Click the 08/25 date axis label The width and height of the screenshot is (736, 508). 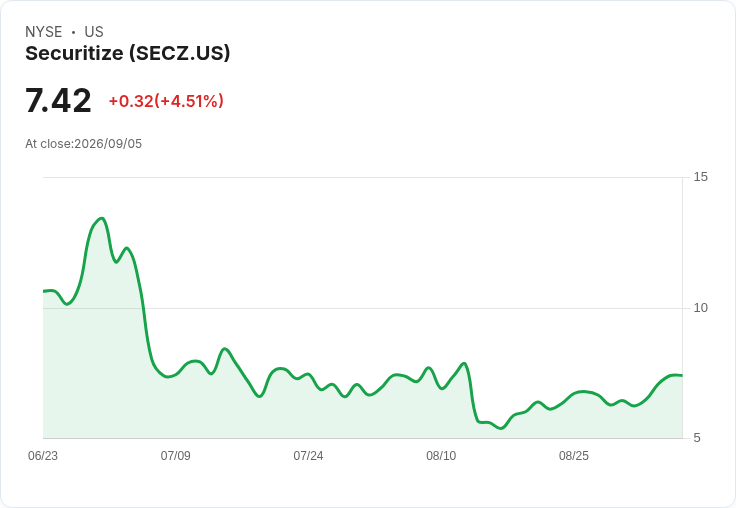coord(574,456)
